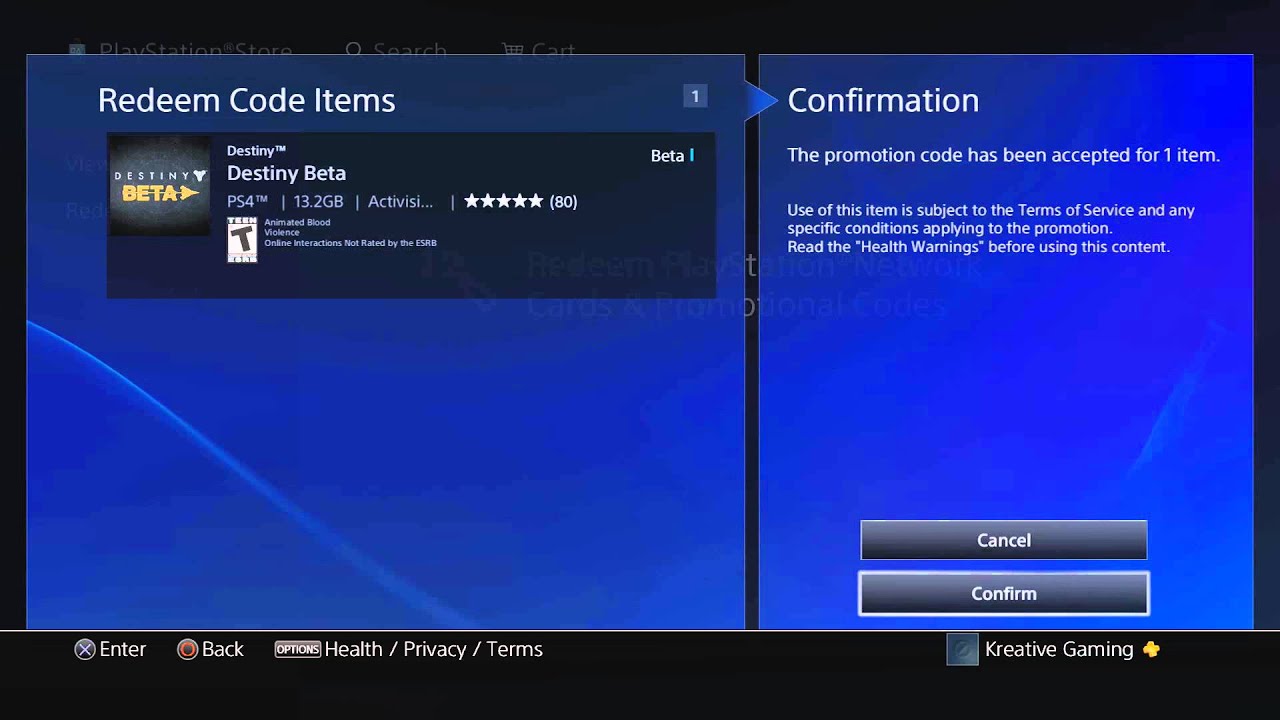Click the Health Warnings notice text
This screenshot has width=1280, height=720.
coord(978,246)
